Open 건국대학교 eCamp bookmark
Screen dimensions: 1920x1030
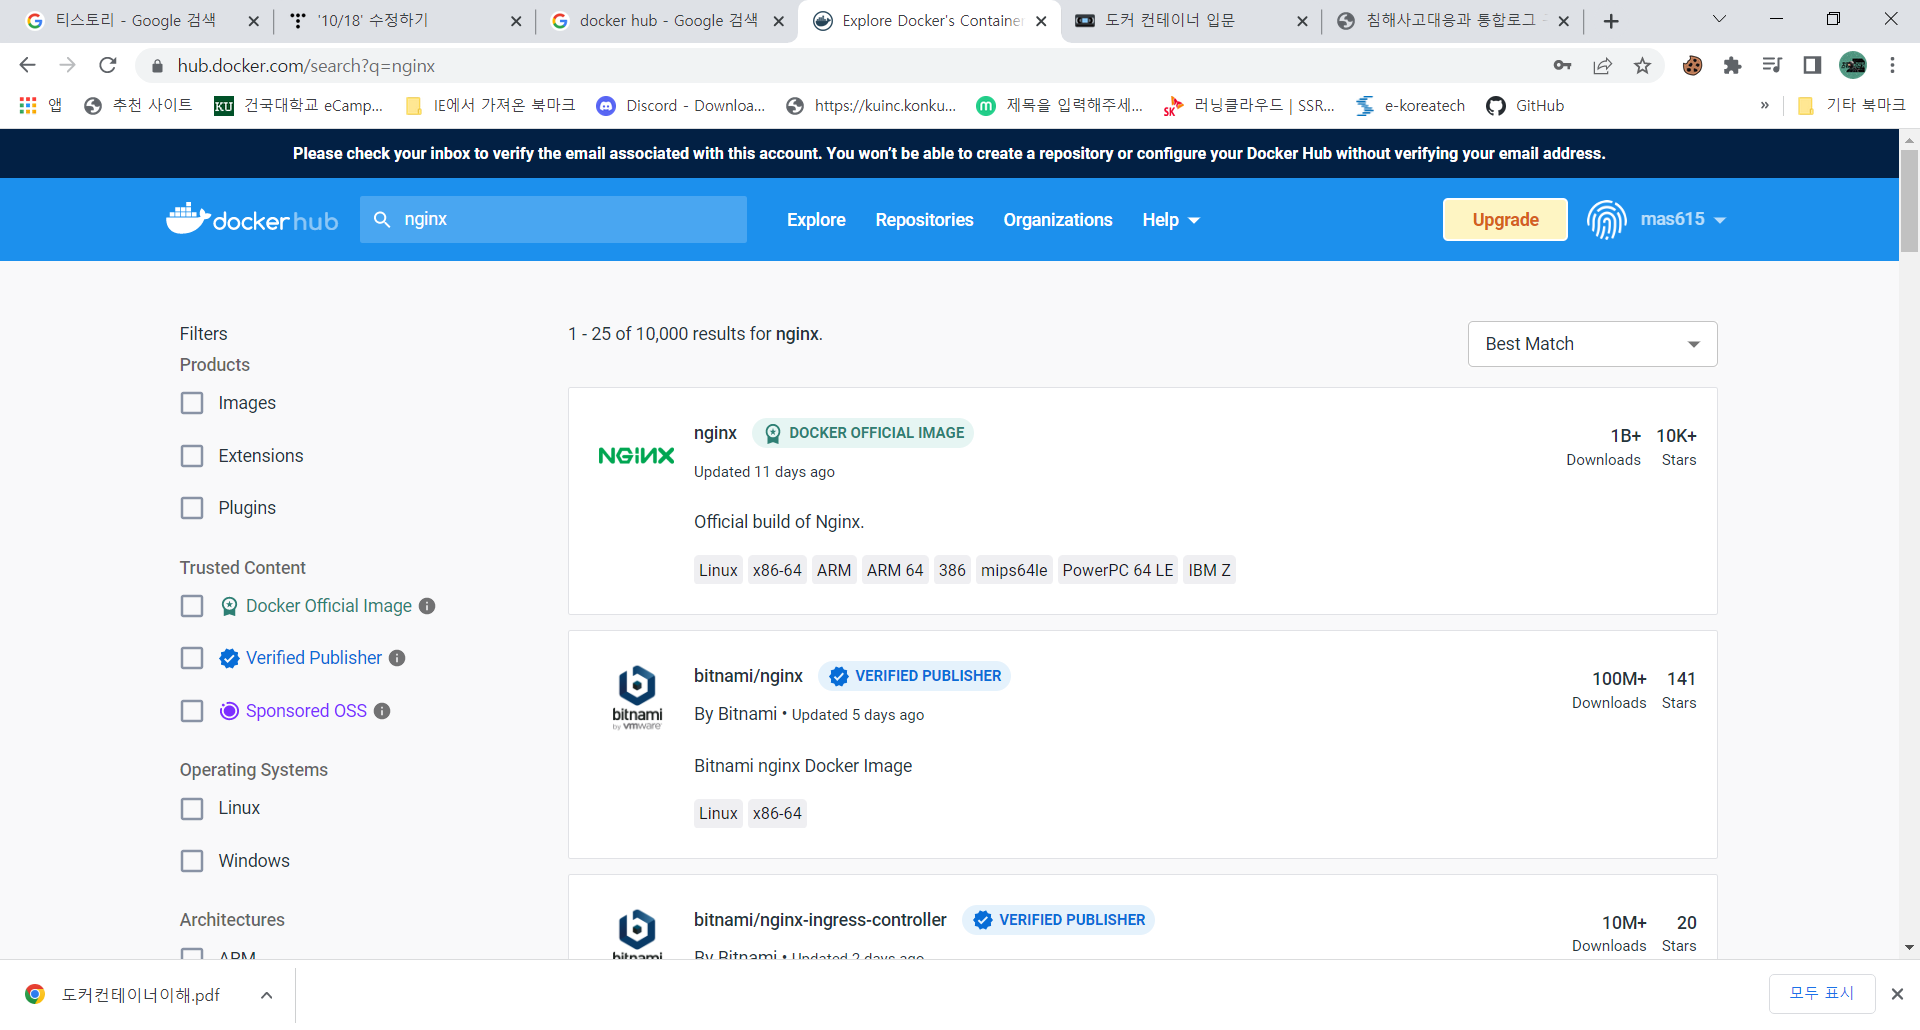299,105
